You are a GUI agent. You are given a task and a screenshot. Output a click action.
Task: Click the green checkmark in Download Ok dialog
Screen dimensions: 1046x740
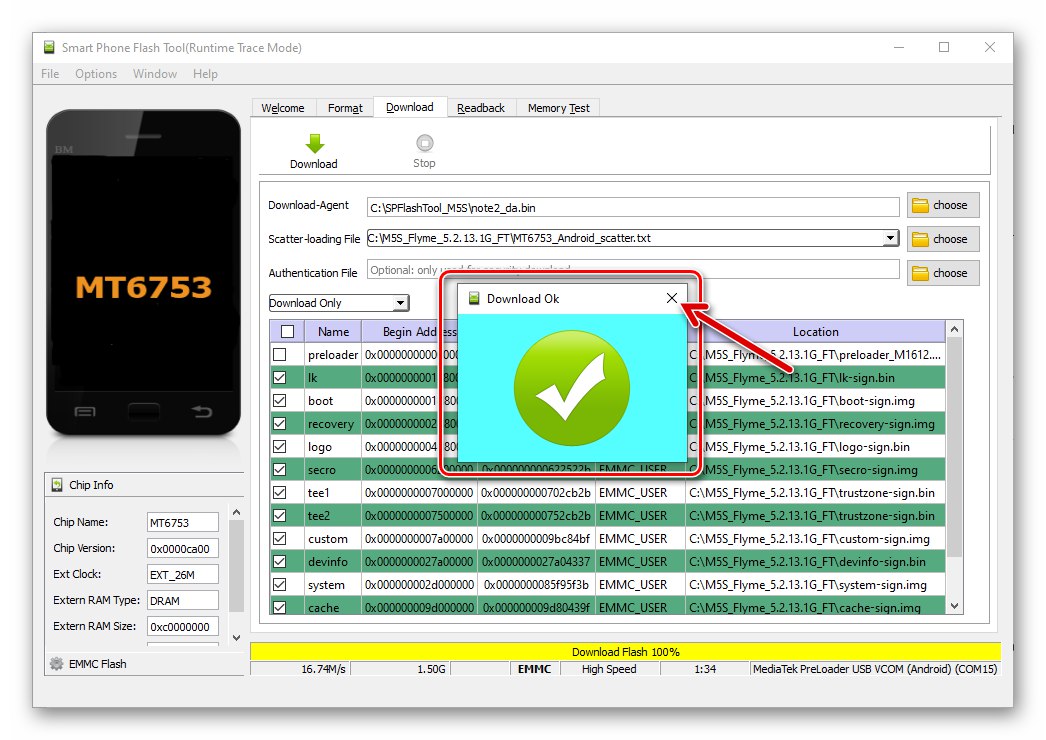(571, 386)
